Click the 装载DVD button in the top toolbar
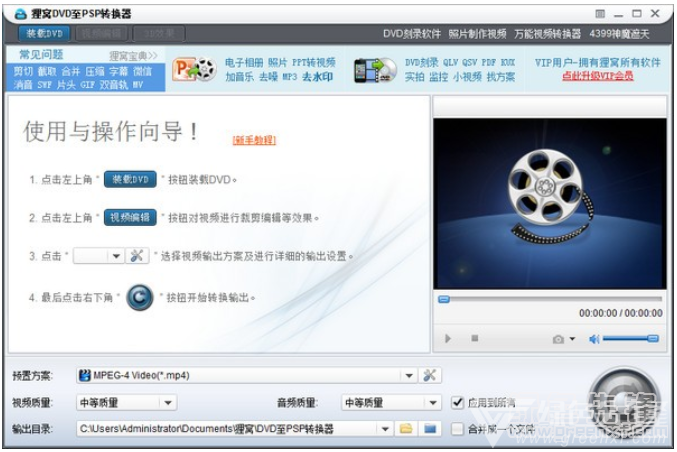The image size is (677, 452). (x=44, y=33)
